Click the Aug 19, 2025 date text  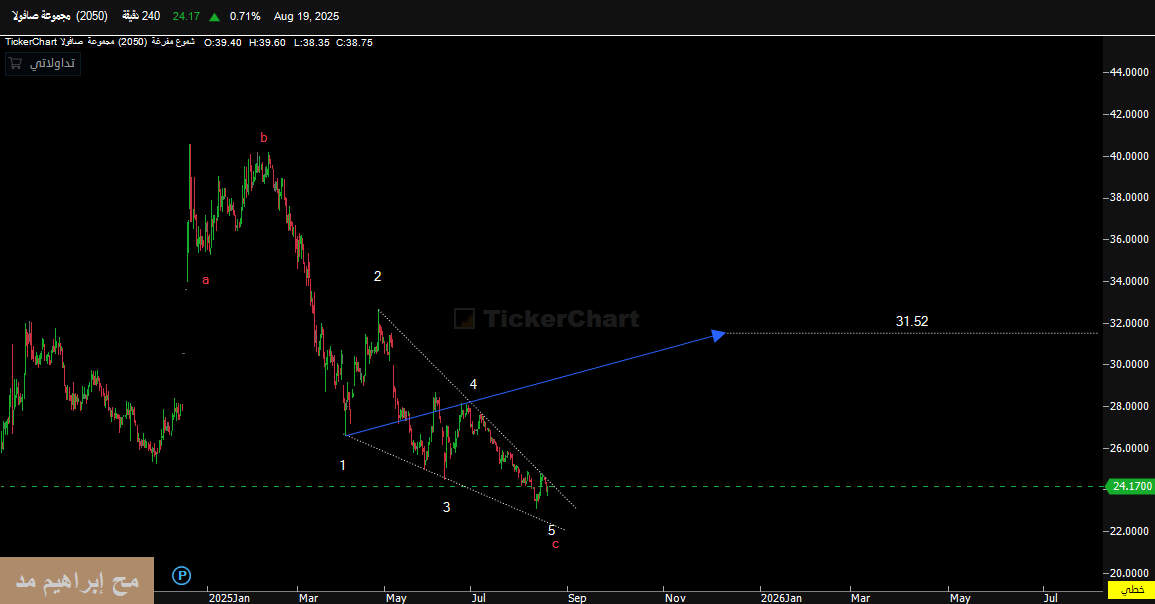pyautogui.click(x=306, y=16)
